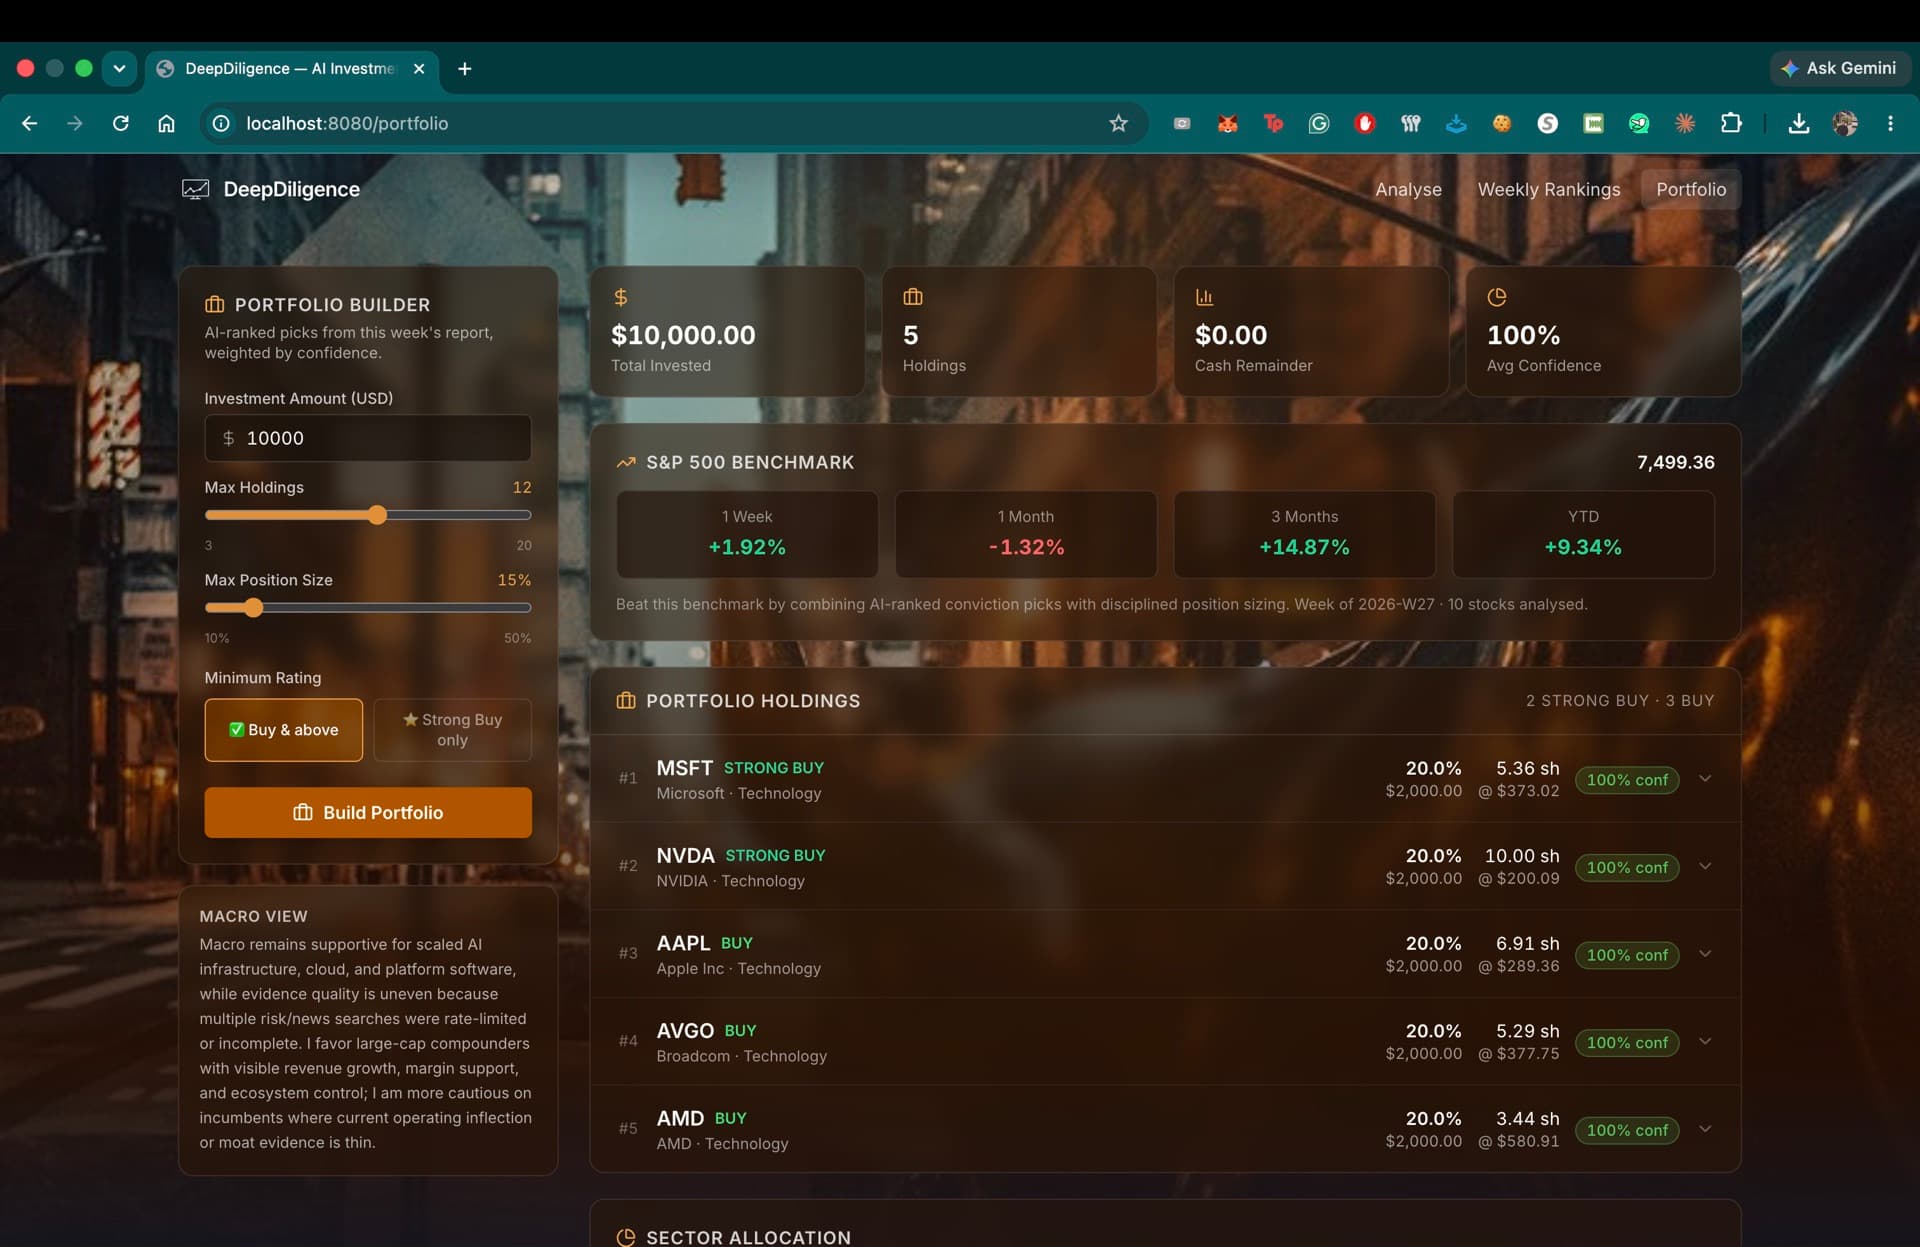View site information icon in address bar

click(x=221, y=123)
